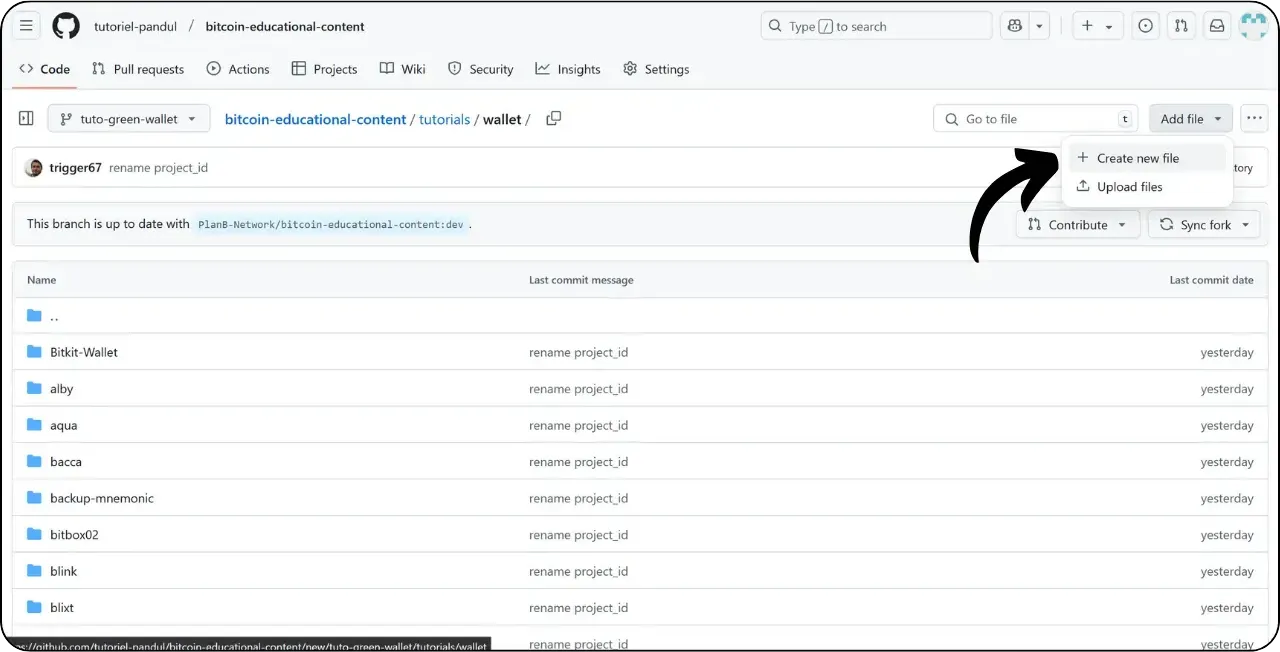
Task: Open the global navigation hamburger menu
Action: coord(25,25)
